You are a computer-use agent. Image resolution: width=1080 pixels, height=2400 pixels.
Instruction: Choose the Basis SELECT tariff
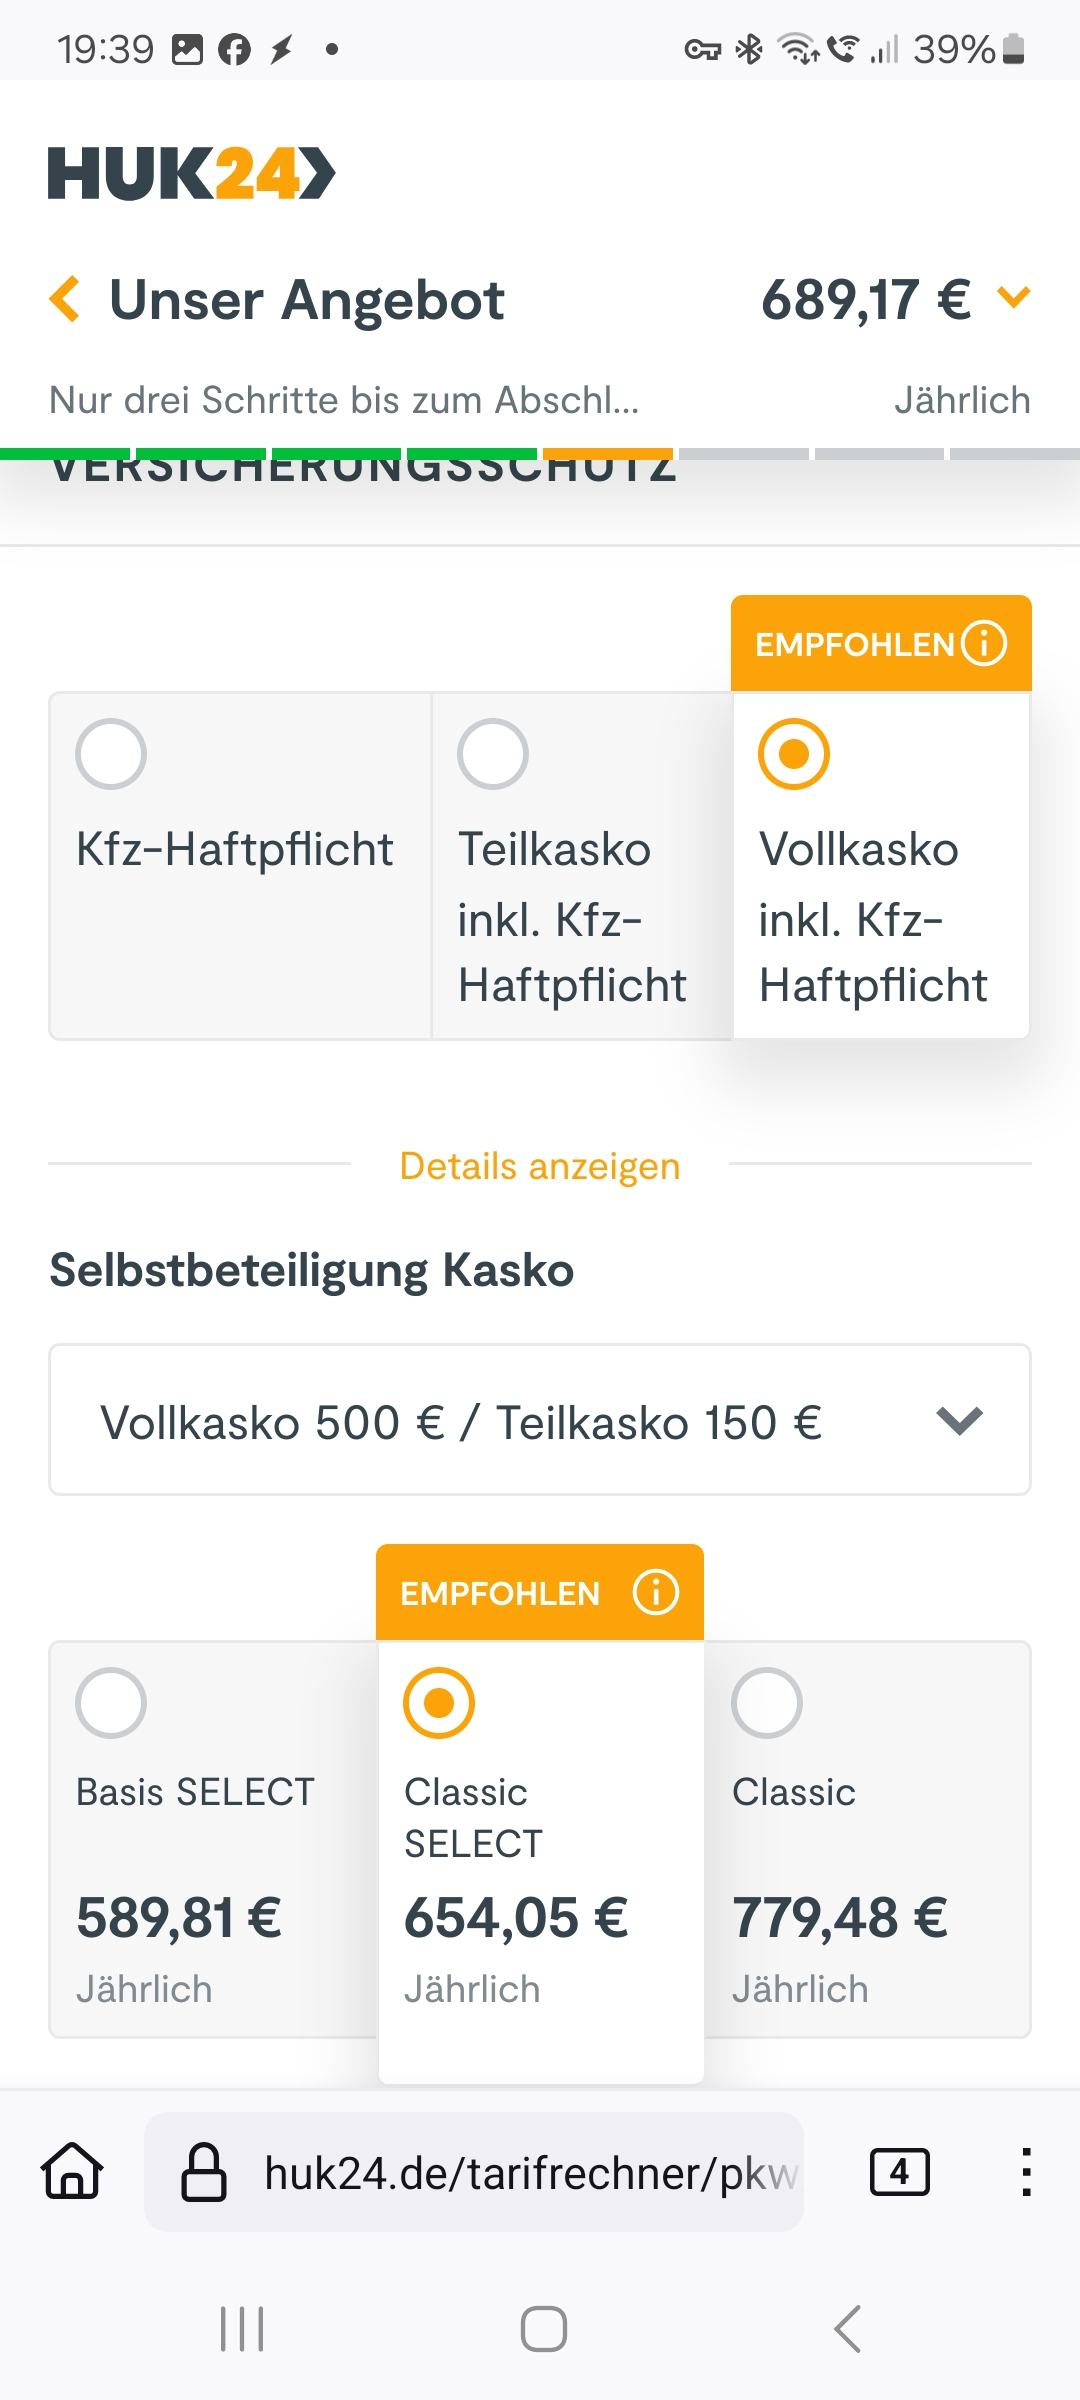click(111, 1702)
